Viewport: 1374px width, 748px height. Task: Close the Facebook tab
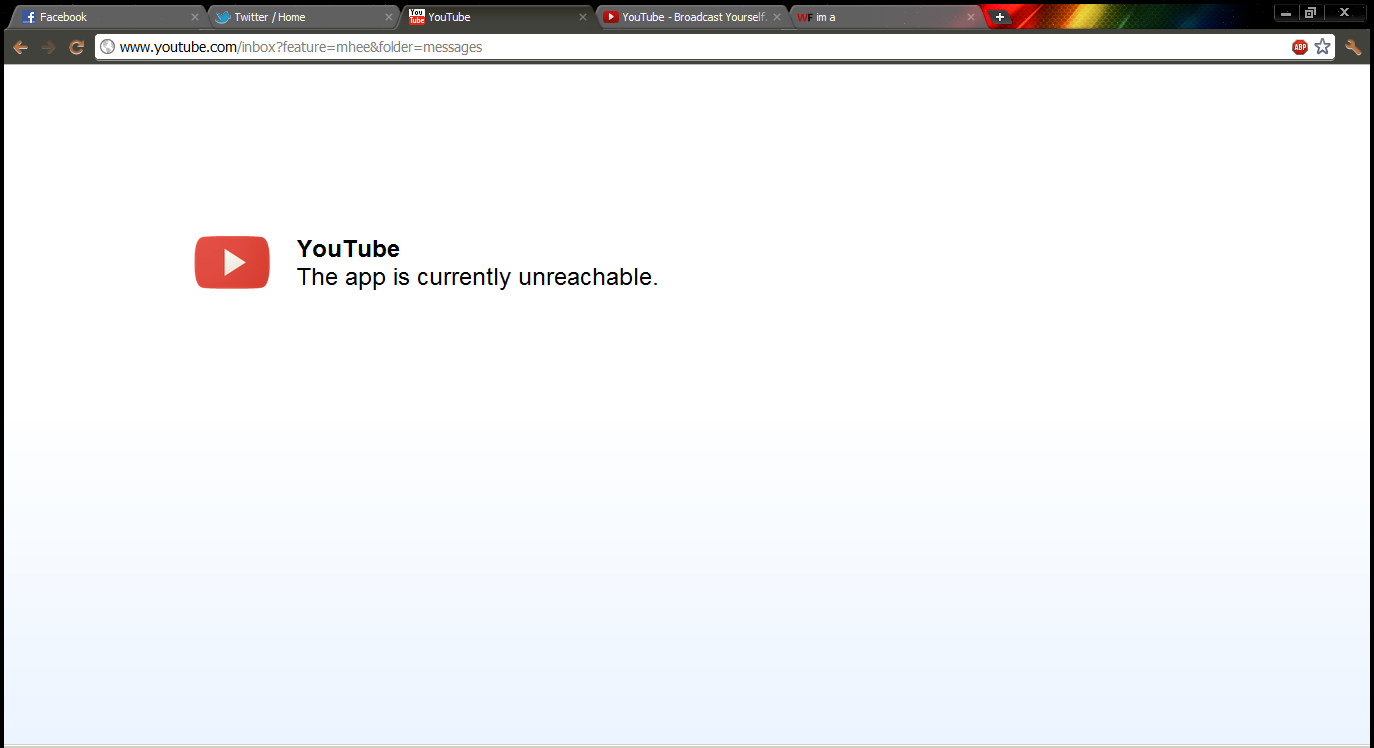(195, 17)
